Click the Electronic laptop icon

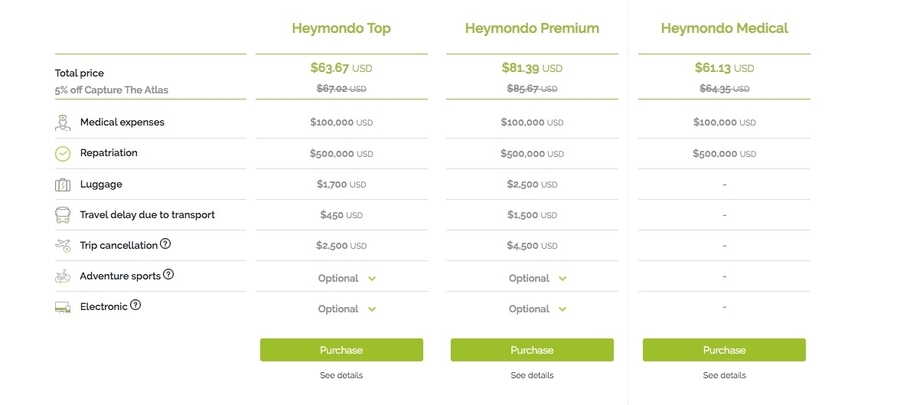(x=63, y=307)
